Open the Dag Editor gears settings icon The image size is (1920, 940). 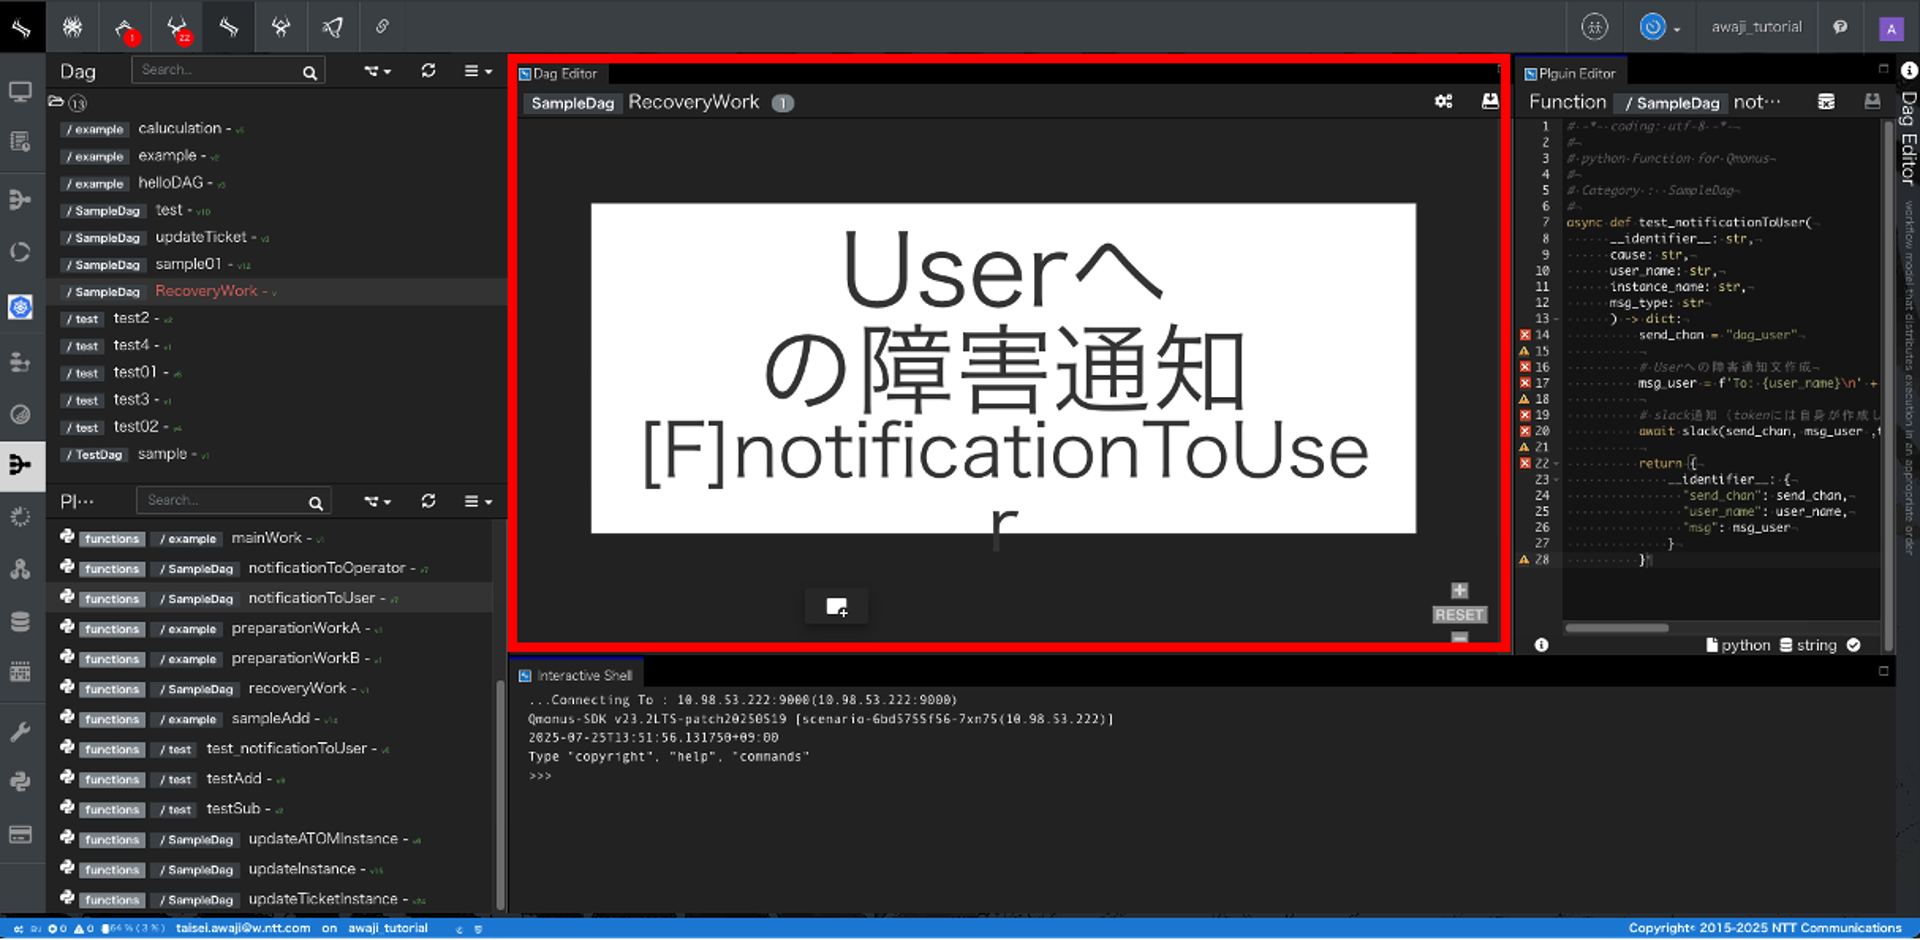[1443, 102]
